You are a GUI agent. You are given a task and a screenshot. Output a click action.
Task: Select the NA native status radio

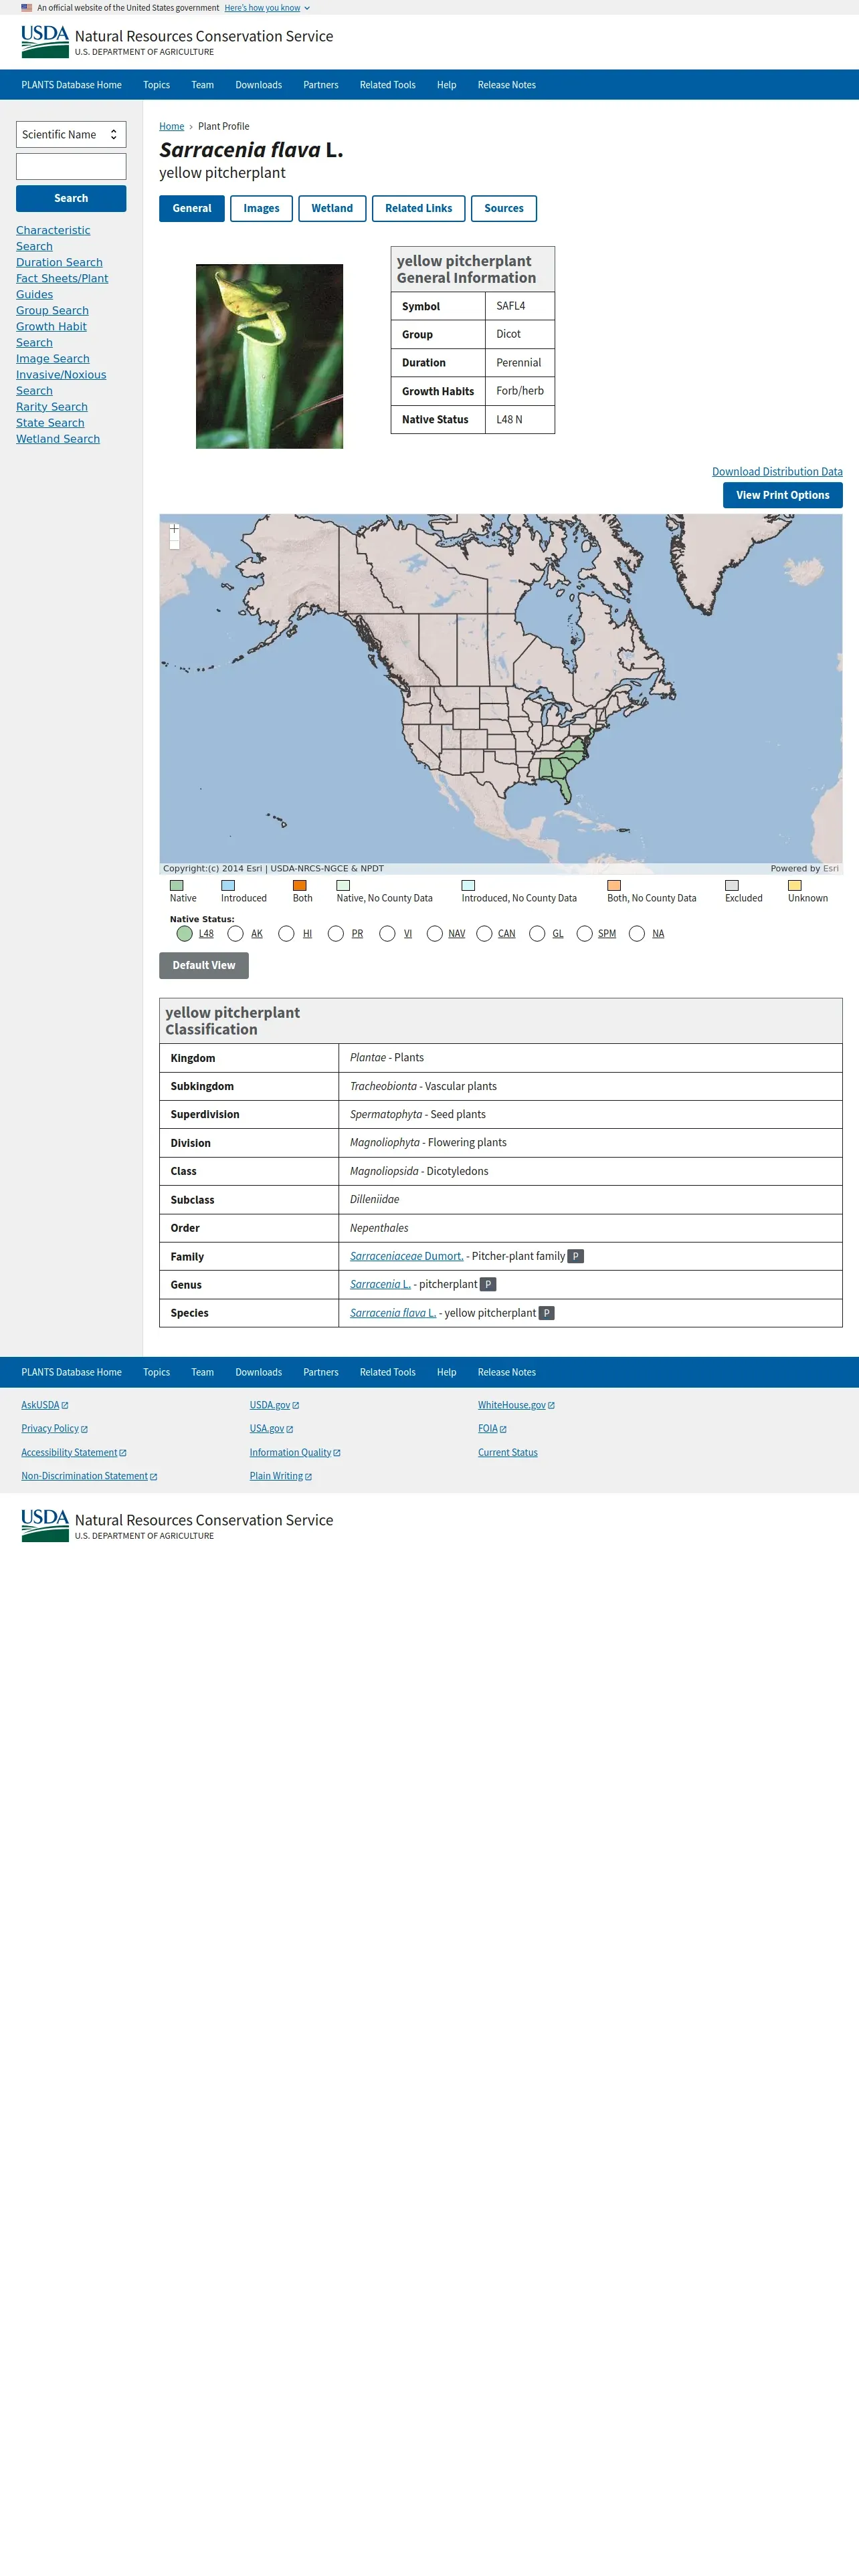(637, 933)
